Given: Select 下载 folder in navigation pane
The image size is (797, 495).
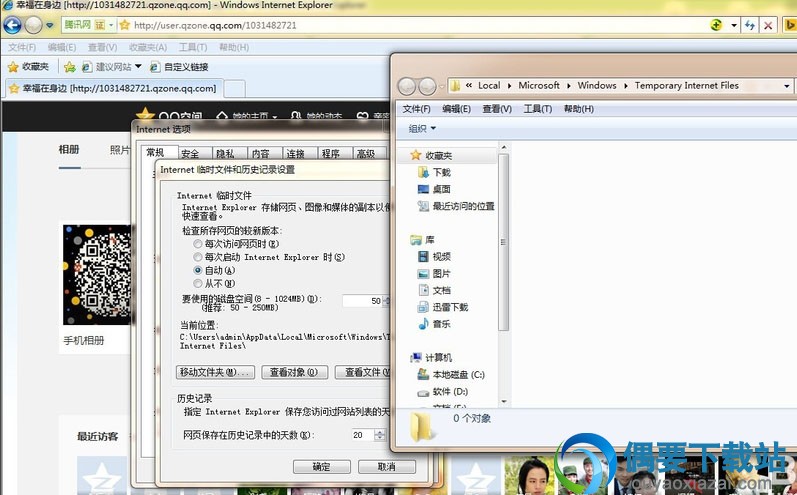Looking at the screenshot, I should [435, 172].
